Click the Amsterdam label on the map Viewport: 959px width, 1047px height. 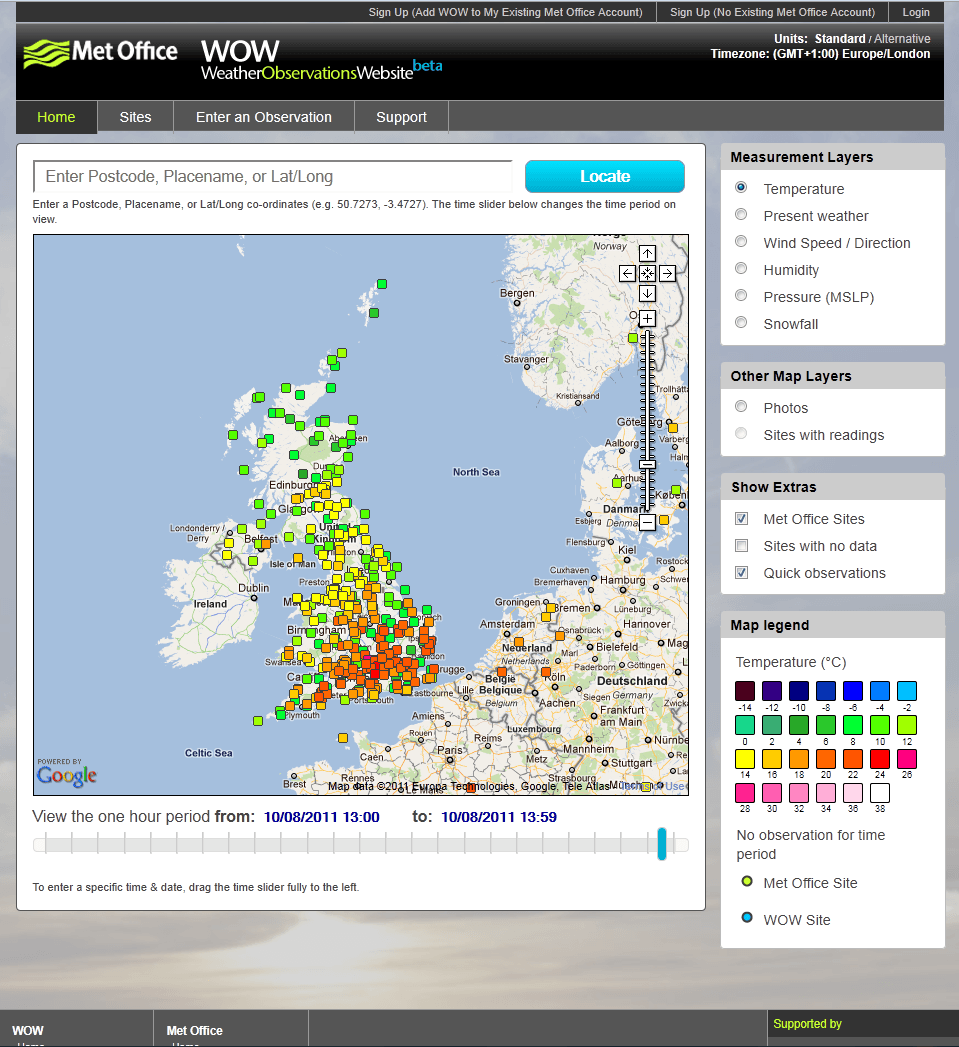(x=507, y=624)
